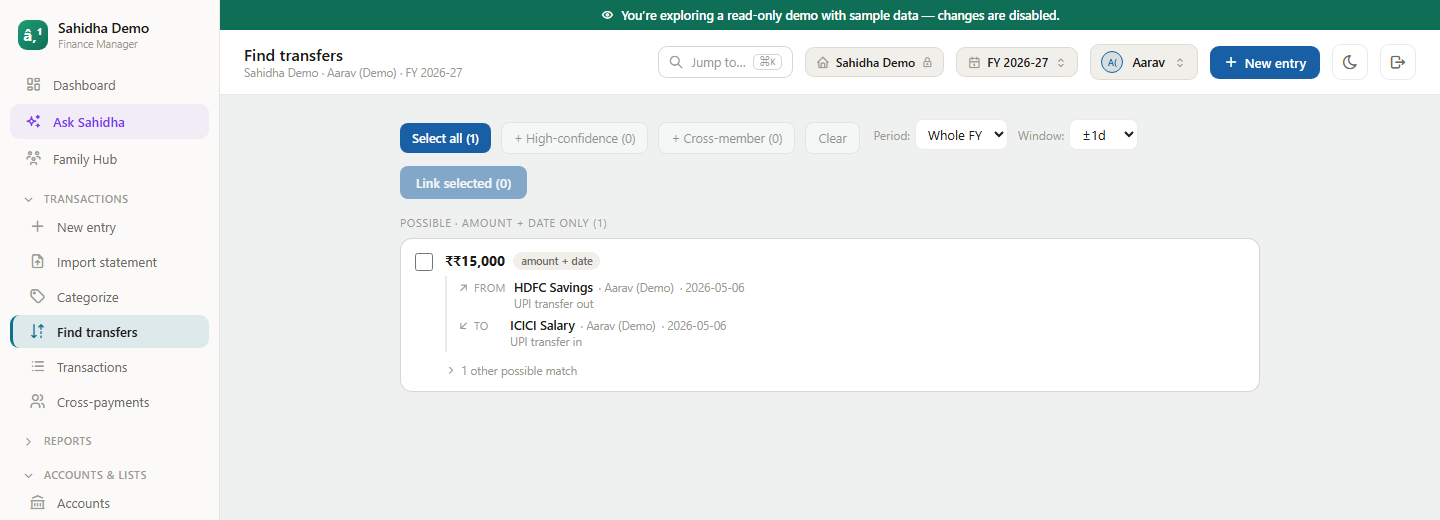Click the Categorize tag icon

tap(38, 297)
